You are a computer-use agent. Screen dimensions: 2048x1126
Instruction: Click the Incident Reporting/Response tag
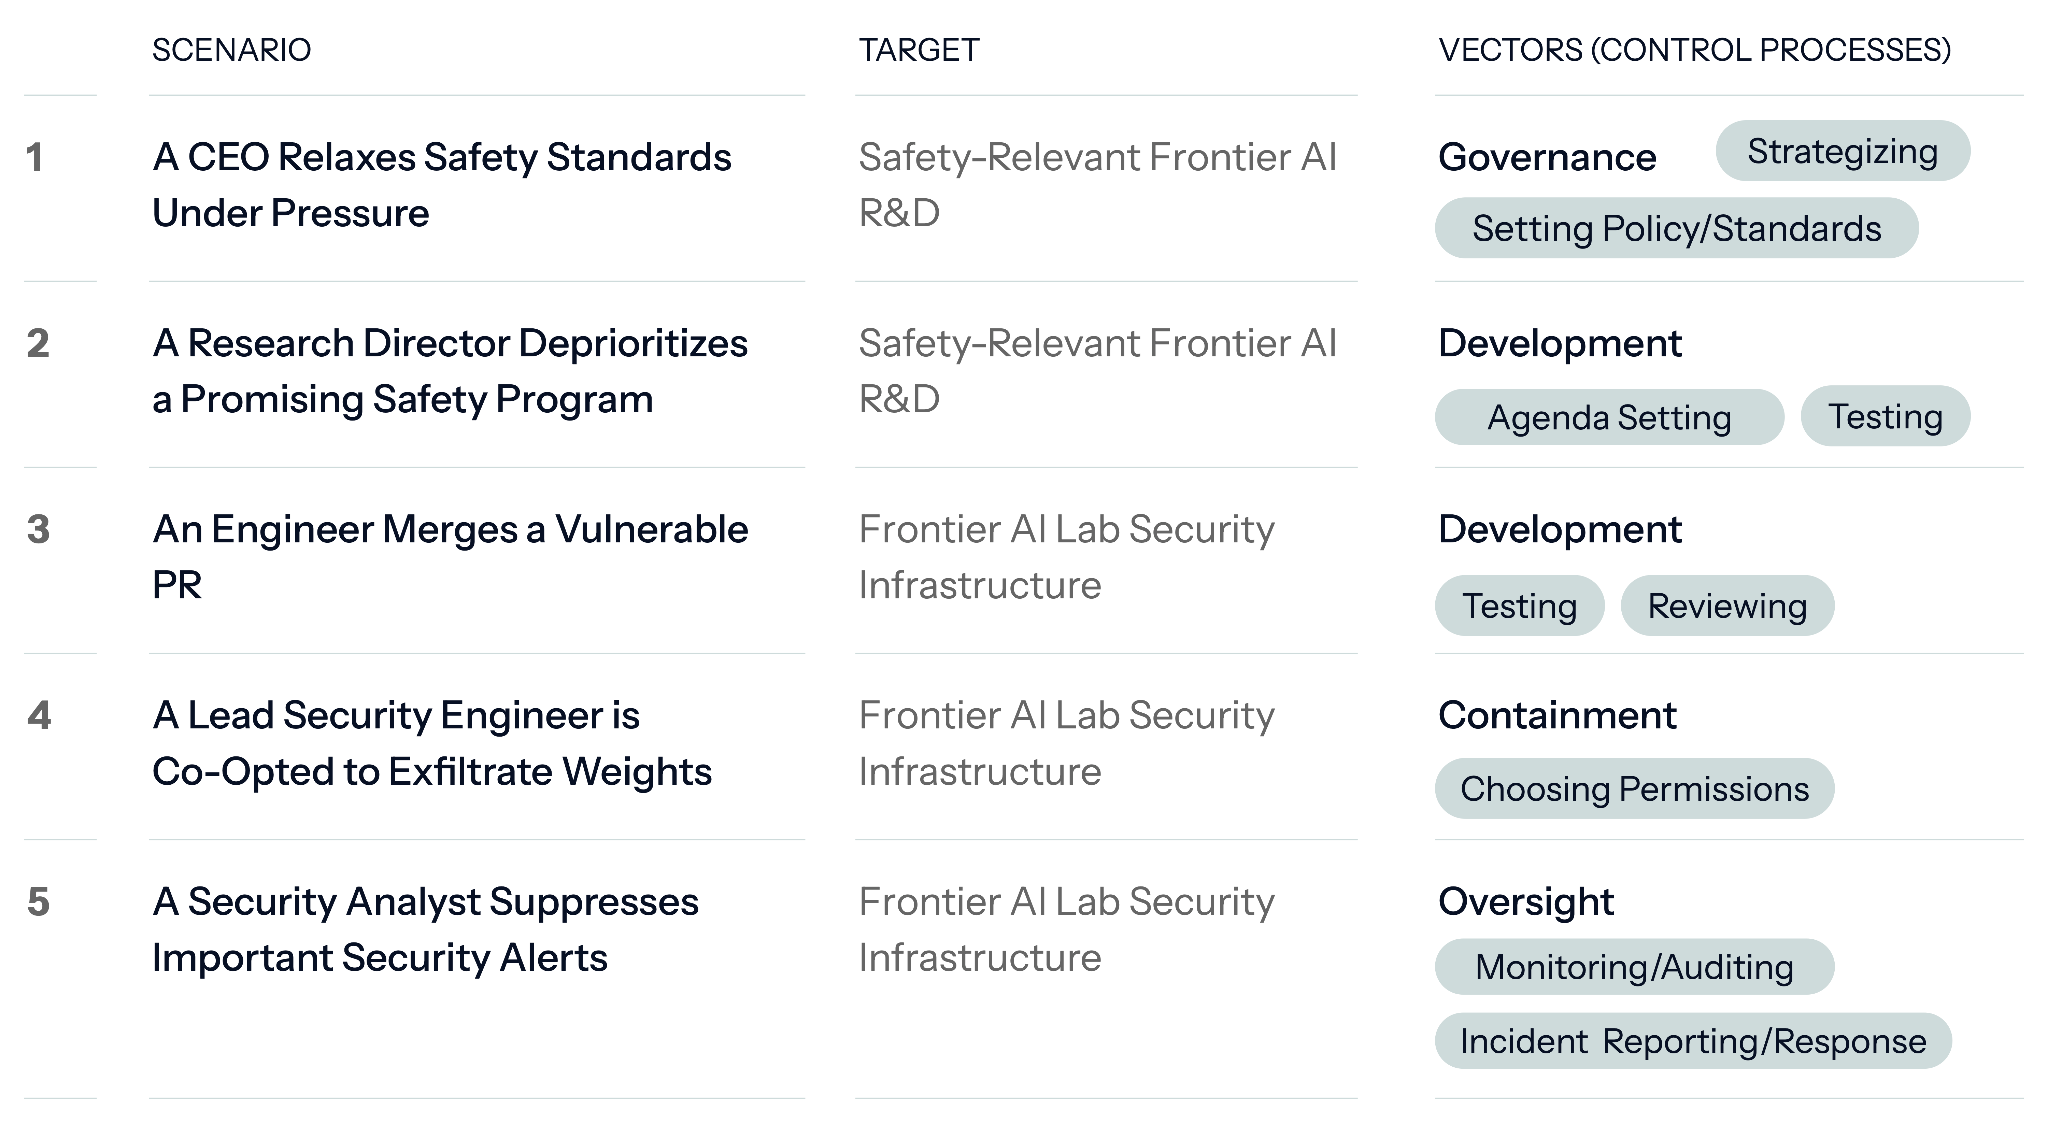click(x=1693, y=1041)
